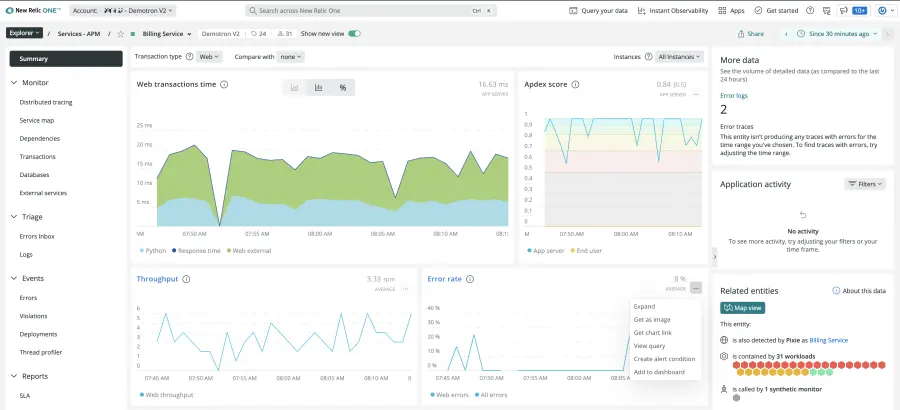
Task: Choose View query from chart menu
Action: [x=649, y=346]
